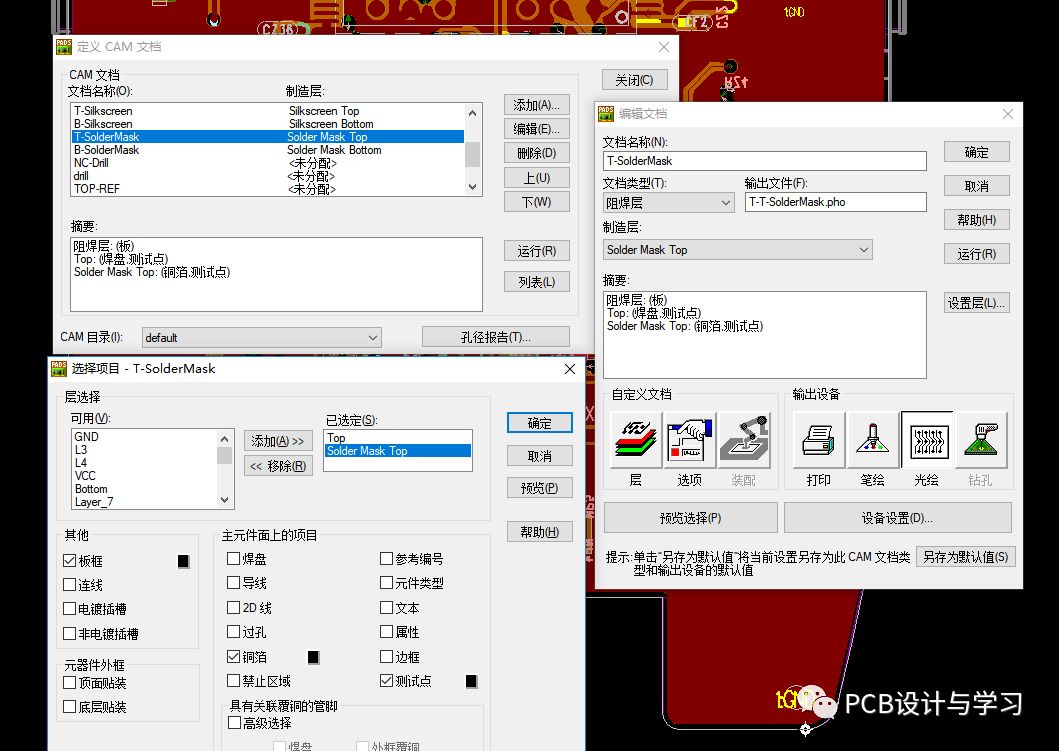Select the 打印 (Print) output device
This screenshot has width=1059, height=751.
click(x=819, y=440)
